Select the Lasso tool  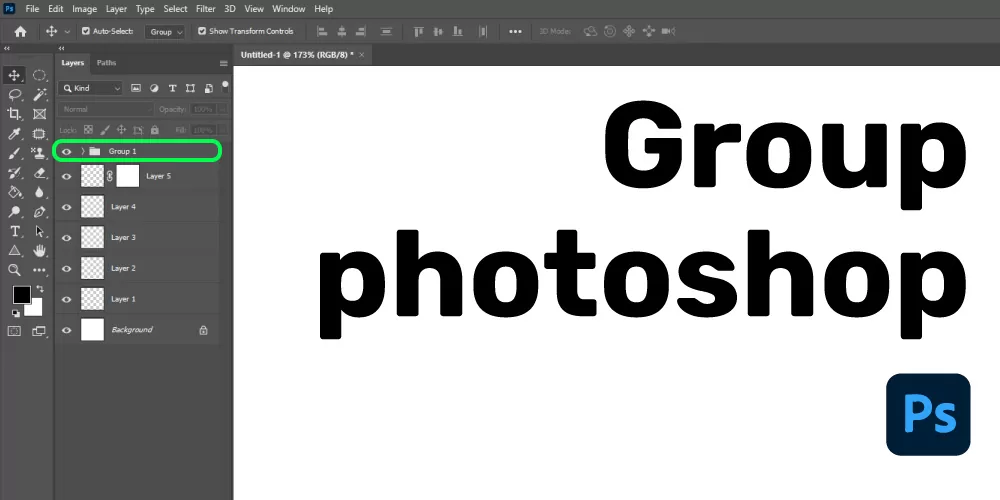(x=14, y=95)
